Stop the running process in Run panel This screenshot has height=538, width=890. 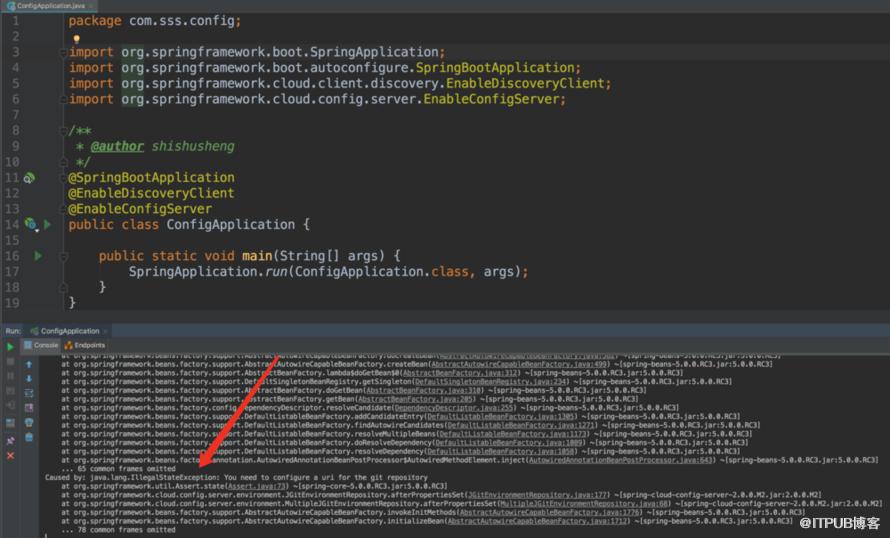(10, 362)
